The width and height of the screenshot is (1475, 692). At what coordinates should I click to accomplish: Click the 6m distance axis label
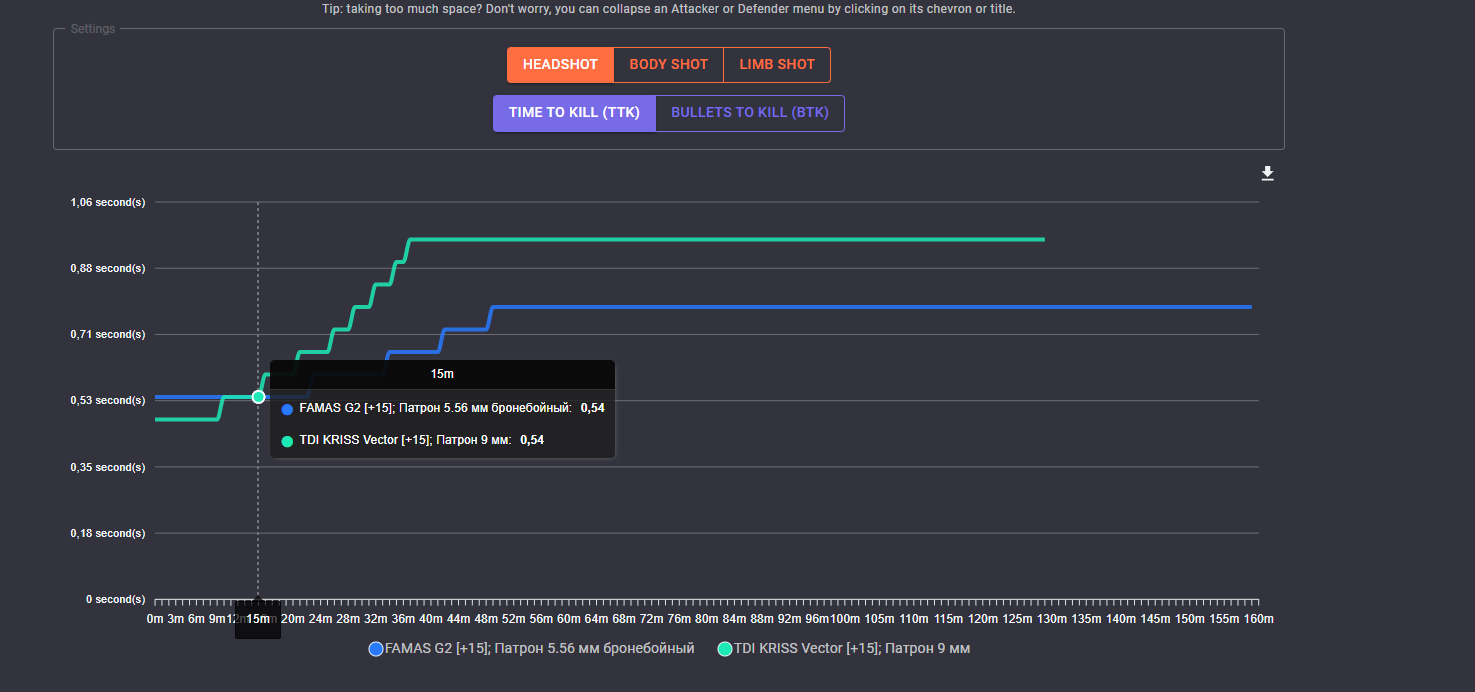click(x=196, y=619)
